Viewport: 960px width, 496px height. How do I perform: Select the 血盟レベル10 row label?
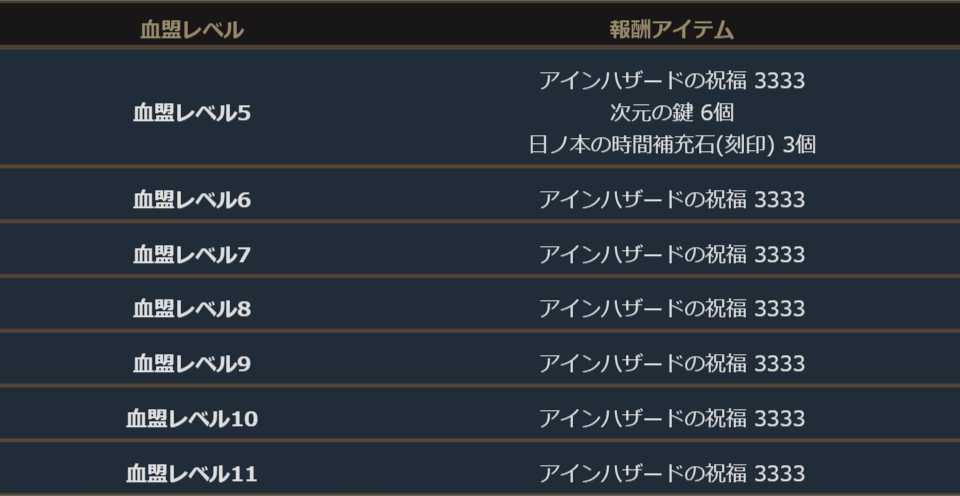tap(191, 419)
